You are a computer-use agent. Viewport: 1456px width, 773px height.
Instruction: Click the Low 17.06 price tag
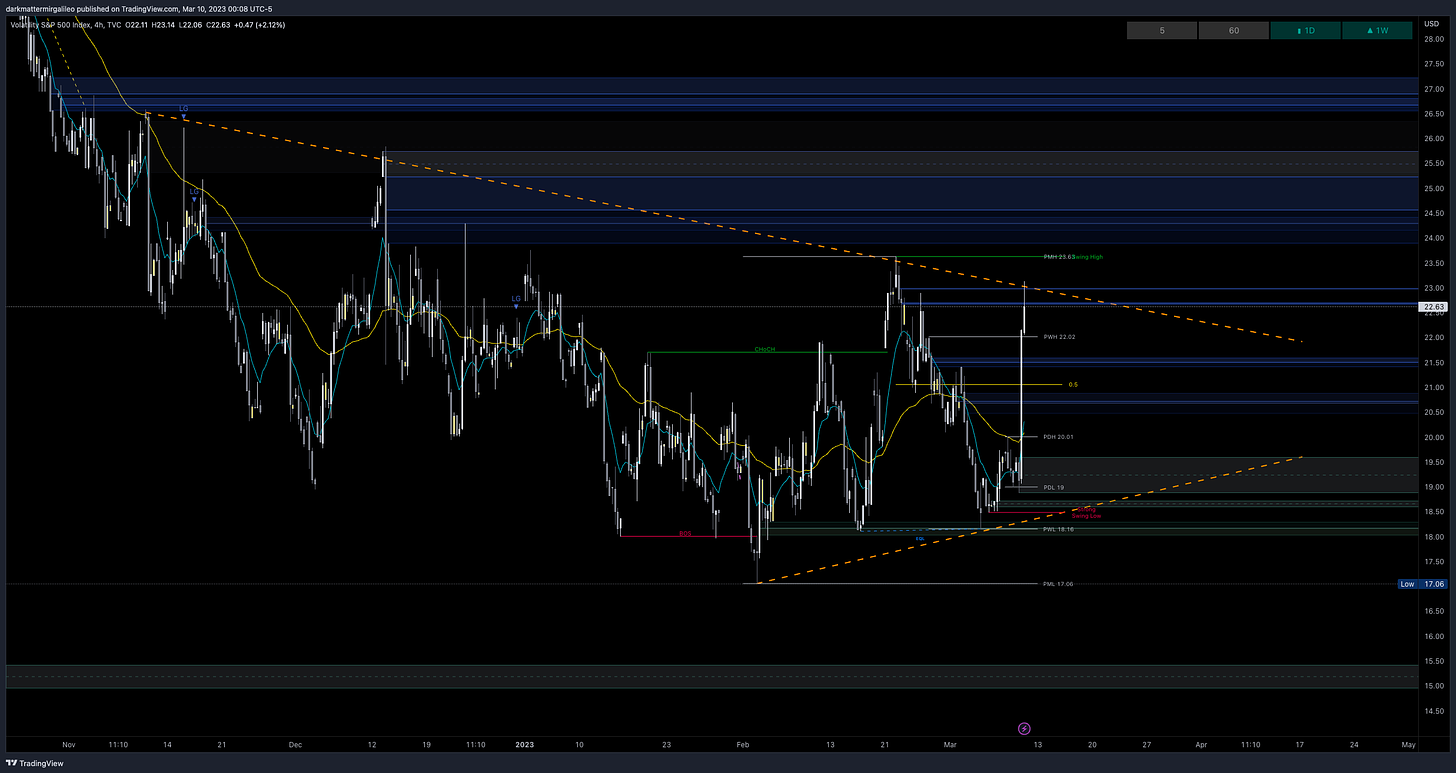[1422, 584]
